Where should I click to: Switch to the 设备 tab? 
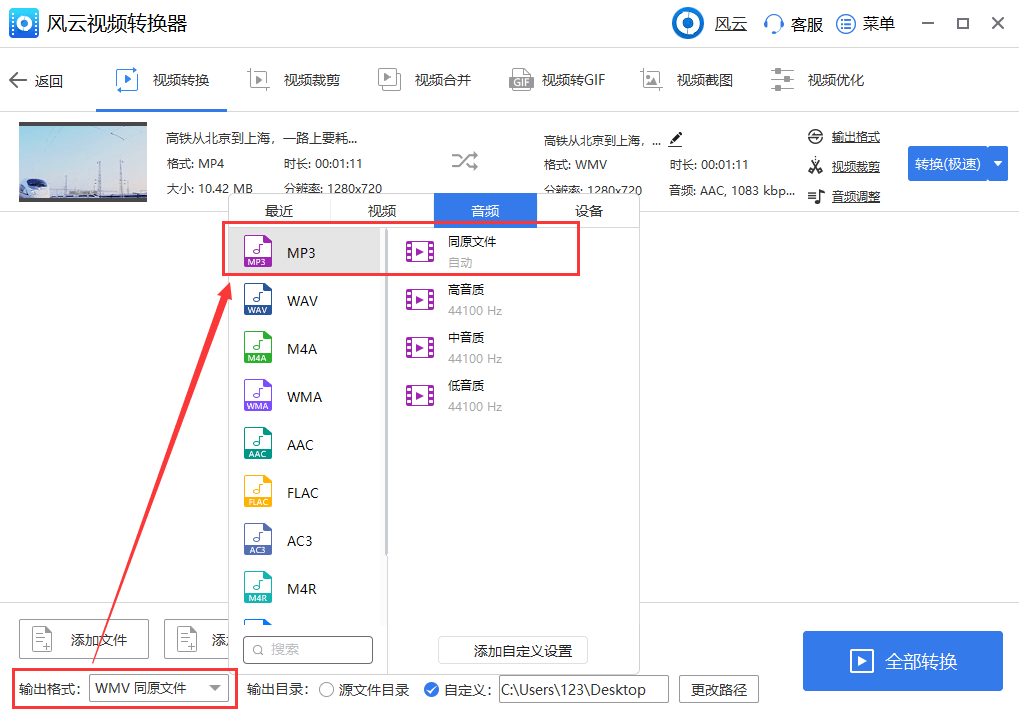588,211
